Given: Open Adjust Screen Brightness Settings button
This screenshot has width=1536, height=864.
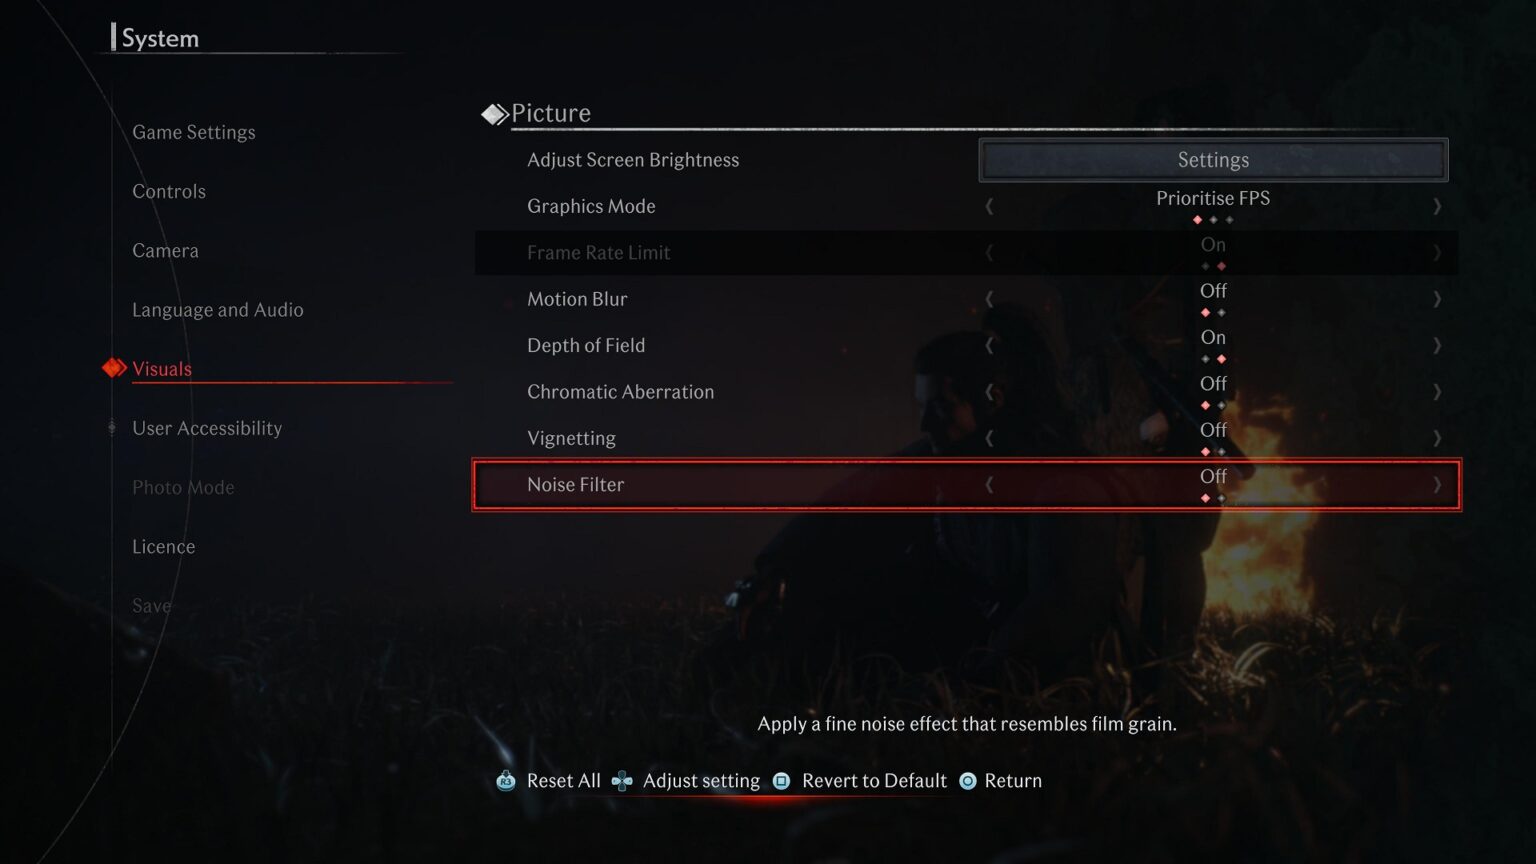Looking at the screenshot, I should click(1213, 160).
